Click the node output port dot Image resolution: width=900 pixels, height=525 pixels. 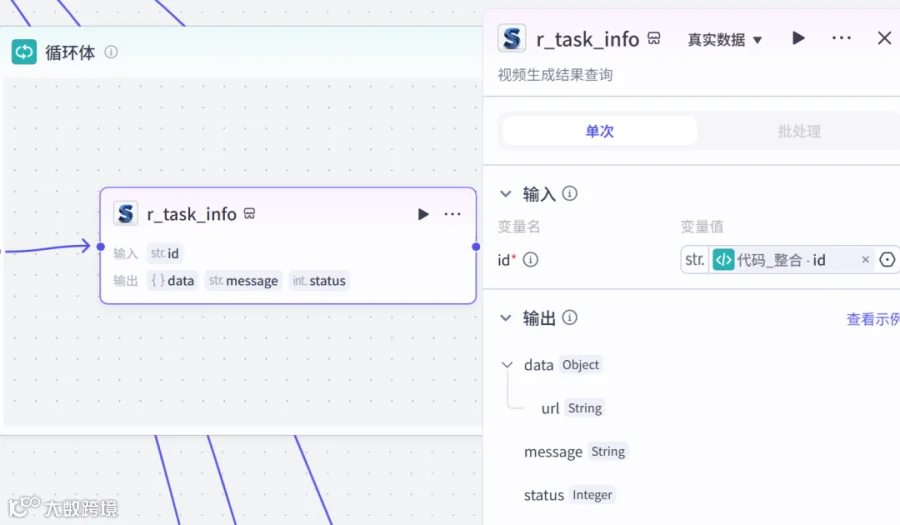[476, 247]
